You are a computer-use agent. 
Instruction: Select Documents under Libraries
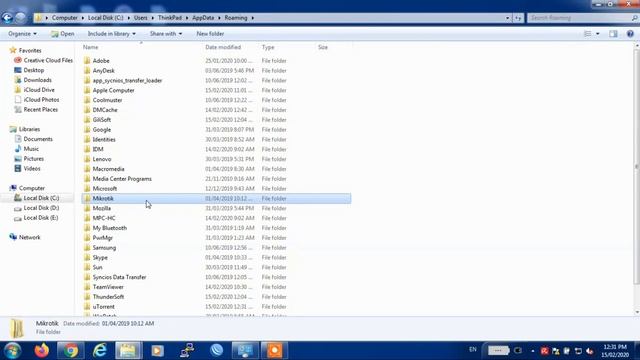tap(34, 139)
